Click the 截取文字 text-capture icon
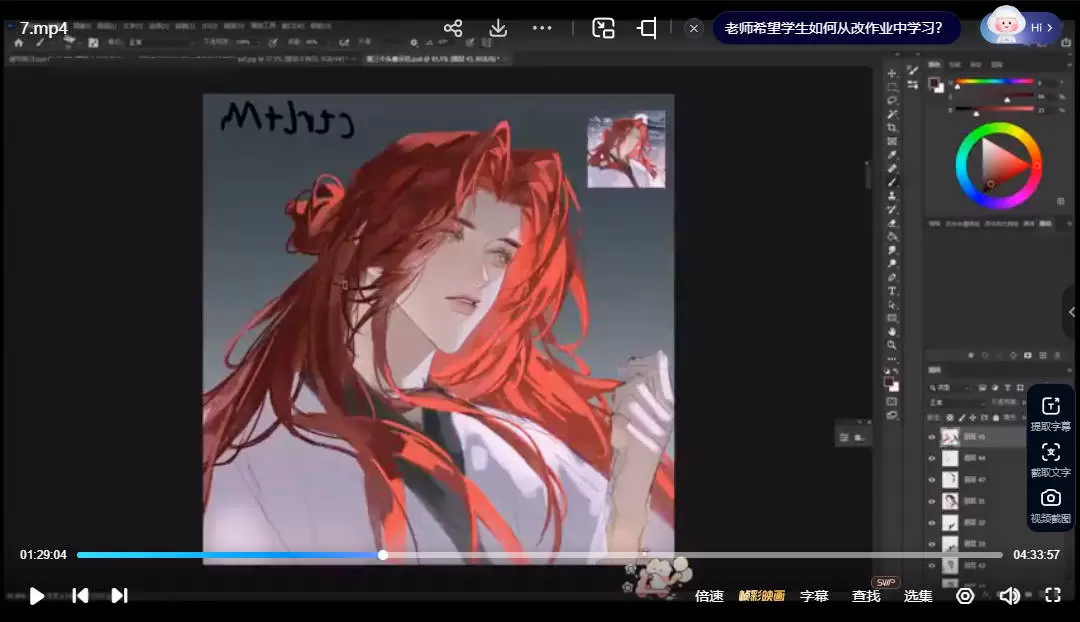1080x622 pixels. pos(1051,452)
